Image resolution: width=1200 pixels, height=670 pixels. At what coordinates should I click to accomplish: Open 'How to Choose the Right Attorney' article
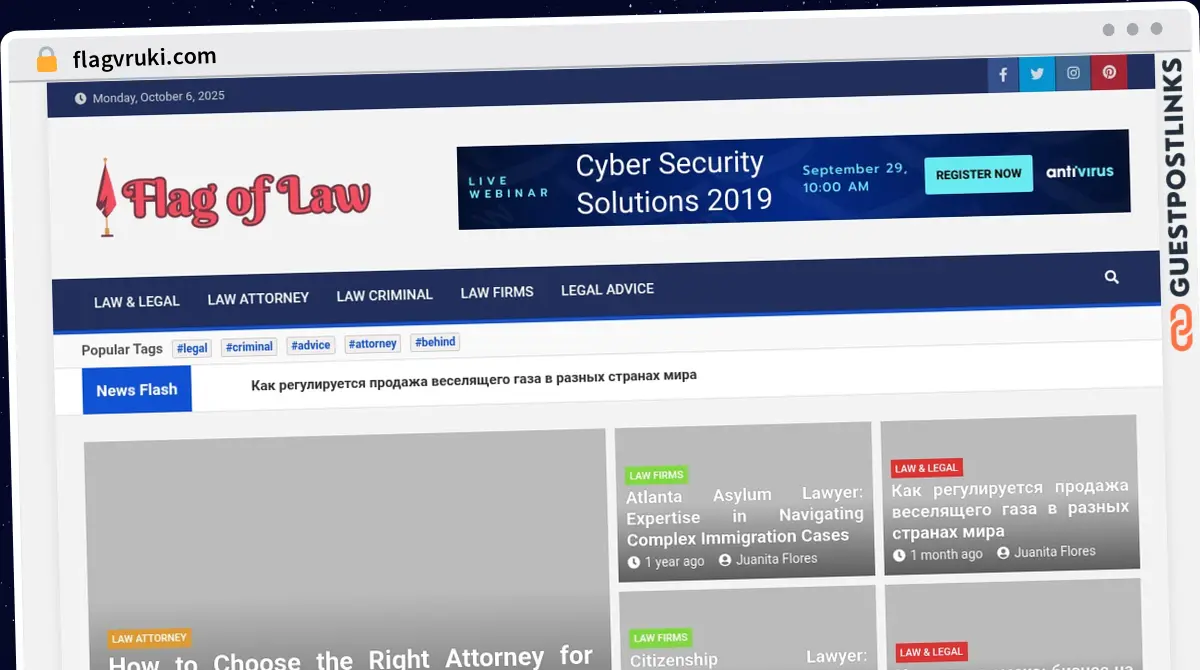pos(351,658)
